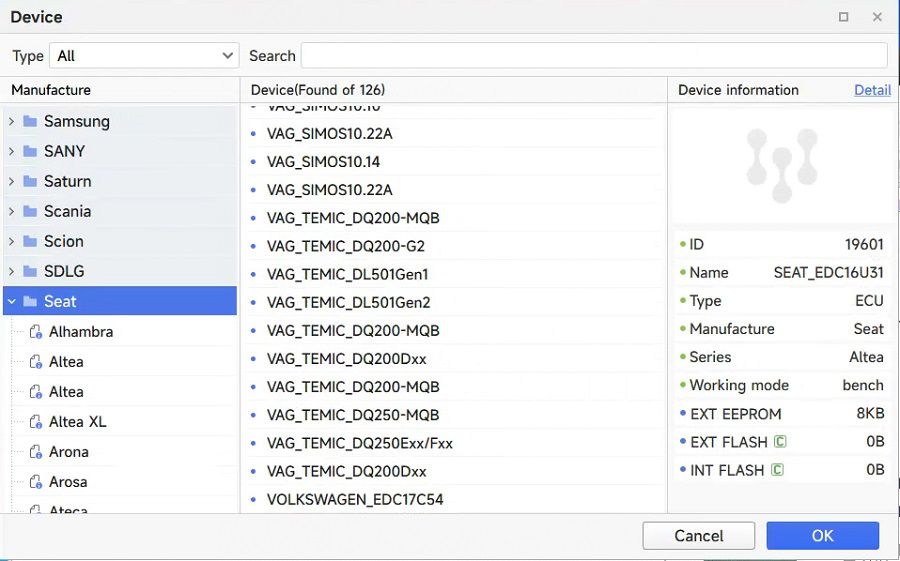Select VAG_TEMIC_DQ200-G2 in device list
The width and height of the screenshot is (900, 561).
click(x=345, y=246)
